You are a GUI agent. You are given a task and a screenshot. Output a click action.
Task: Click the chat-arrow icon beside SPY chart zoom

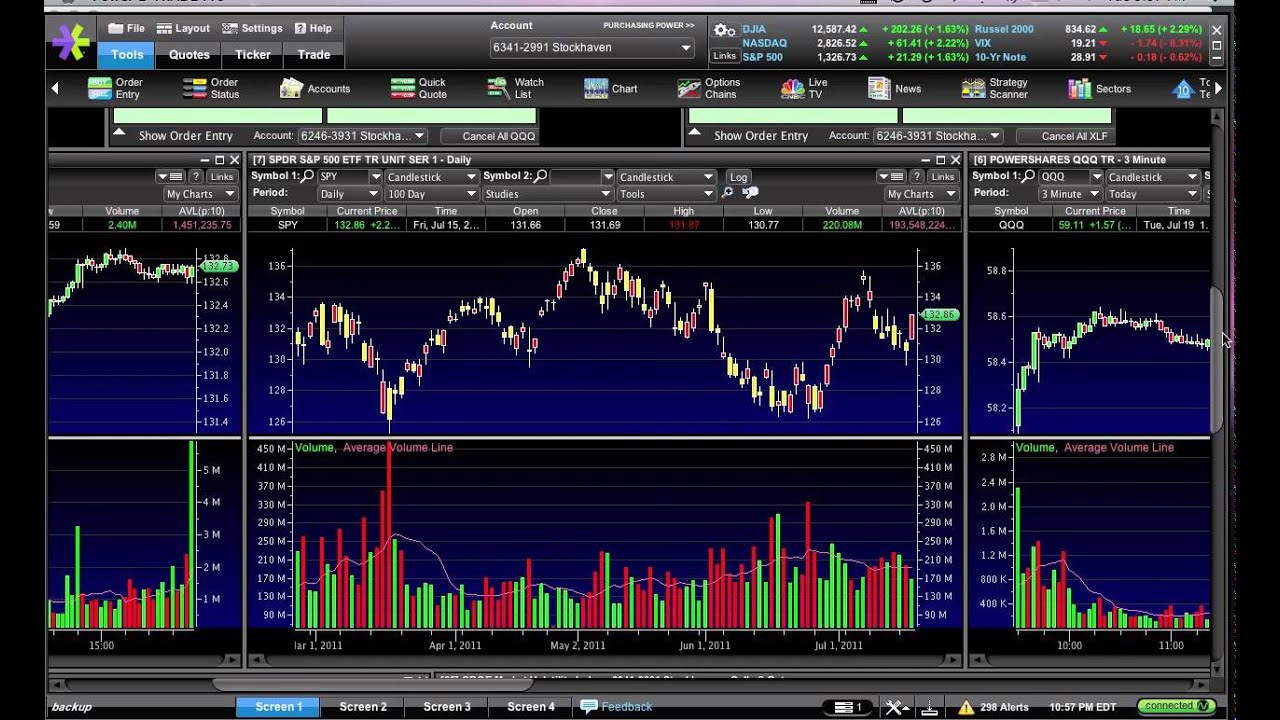point(750,193)
